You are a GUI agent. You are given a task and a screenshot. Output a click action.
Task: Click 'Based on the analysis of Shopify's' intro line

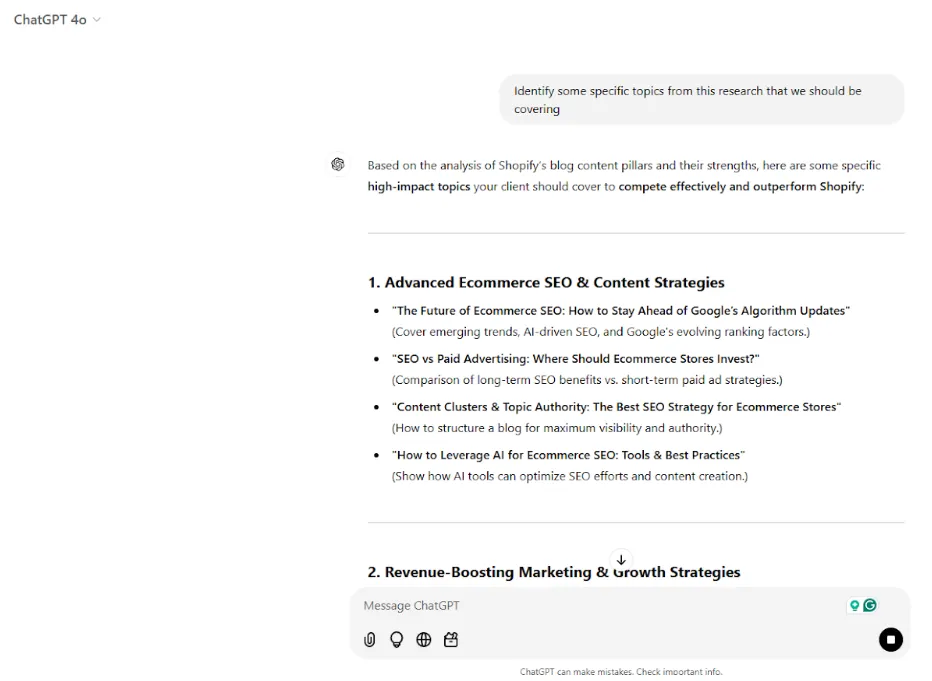[x=624, y=166]
